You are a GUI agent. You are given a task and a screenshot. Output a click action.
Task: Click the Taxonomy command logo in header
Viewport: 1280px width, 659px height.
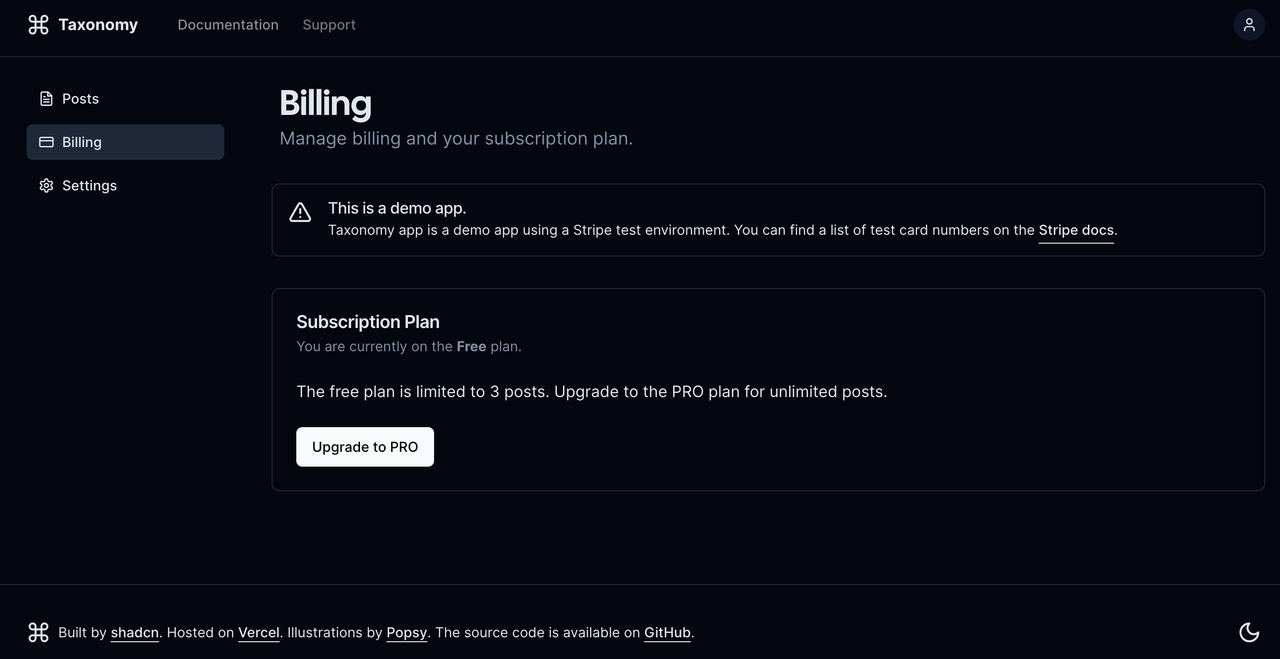(x=38, y=25)
